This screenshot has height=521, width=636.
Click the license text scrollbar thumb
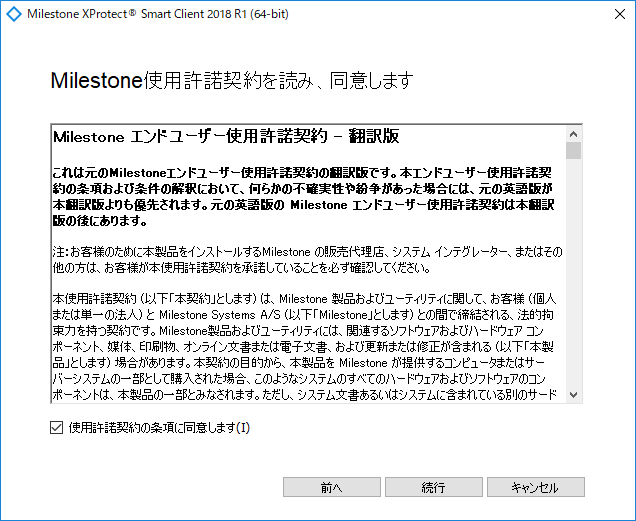click(574, 151)
